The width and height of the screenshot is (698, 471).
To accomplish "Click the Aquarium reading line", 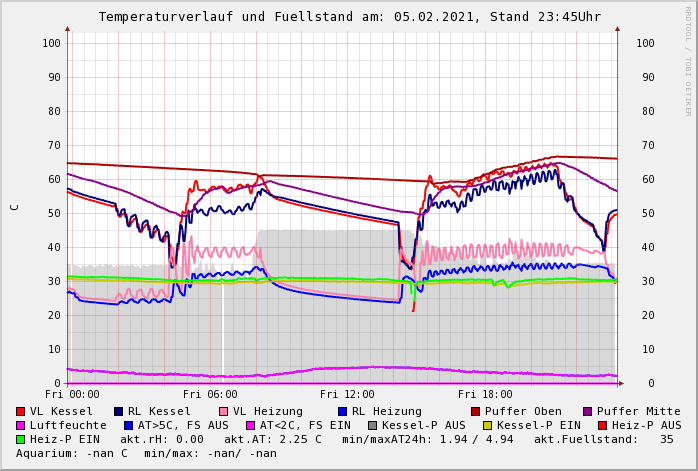I will coord(146,453).
